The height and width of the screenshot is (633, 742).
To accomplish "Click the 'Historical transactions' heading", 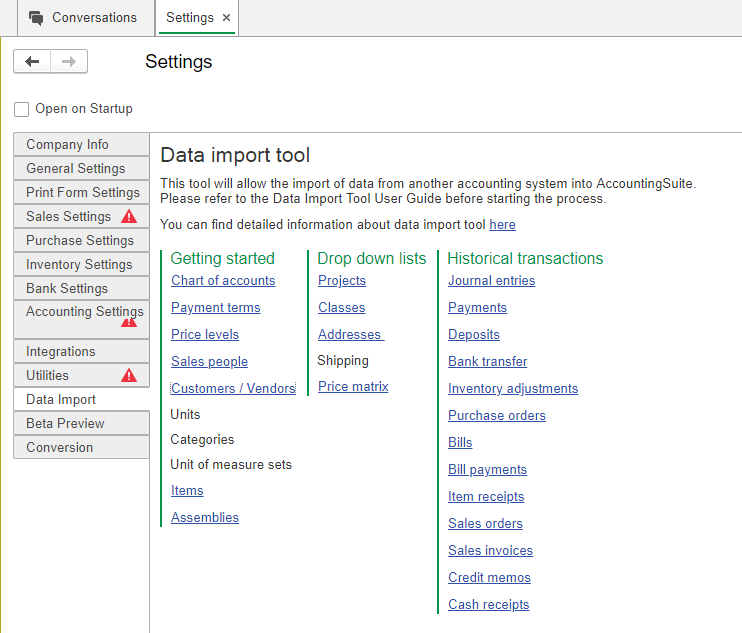I will 525,258.
